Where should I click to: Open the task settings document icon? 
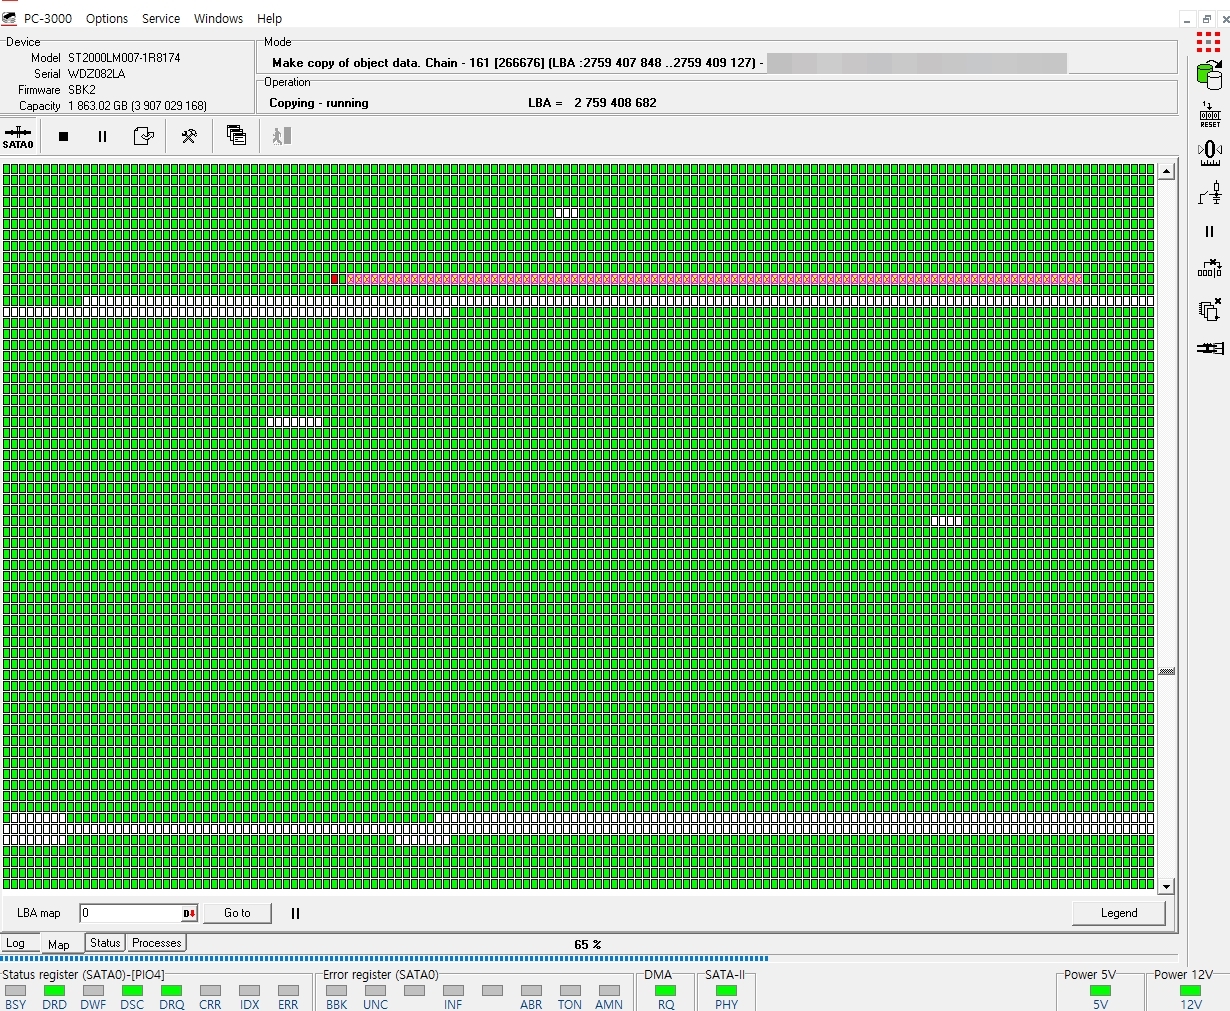[x=144, y=136]
